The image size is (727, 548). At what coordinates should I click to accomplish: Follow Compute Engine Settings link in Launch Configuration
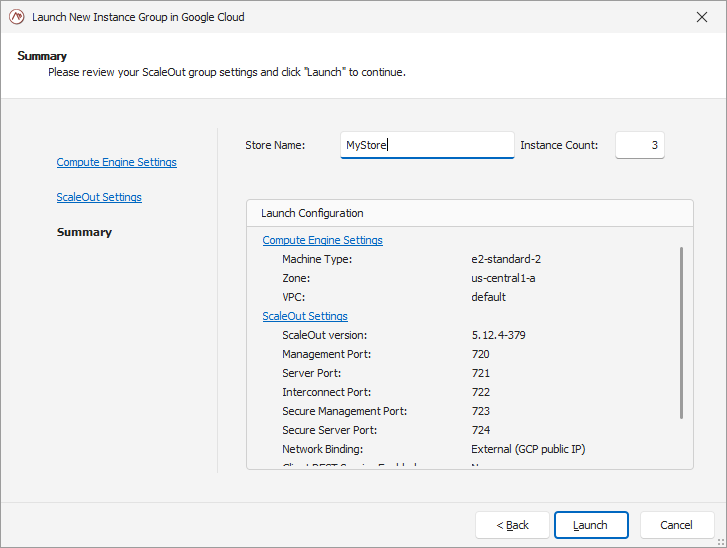322,240
